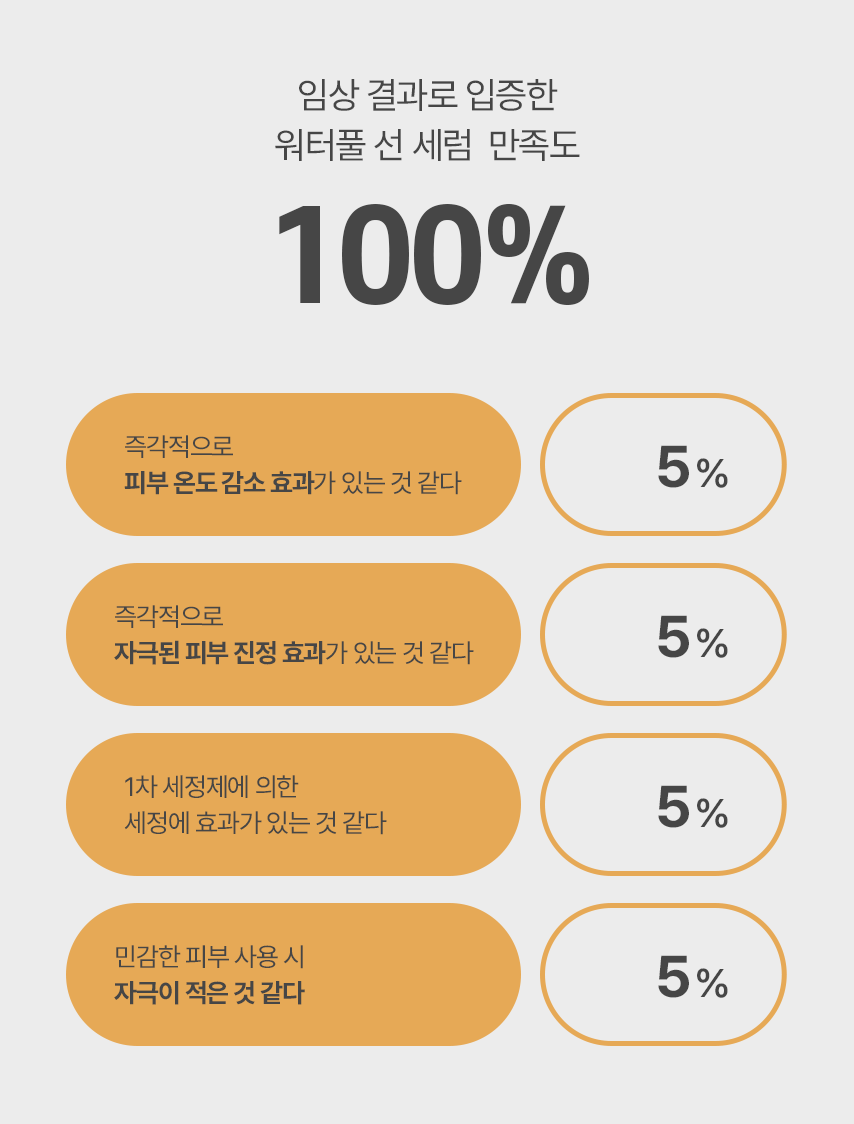This screenshot has height=1124, width=854.
Task: Click the 5% score beside 민감한 피부
Action: pos(691,977)
